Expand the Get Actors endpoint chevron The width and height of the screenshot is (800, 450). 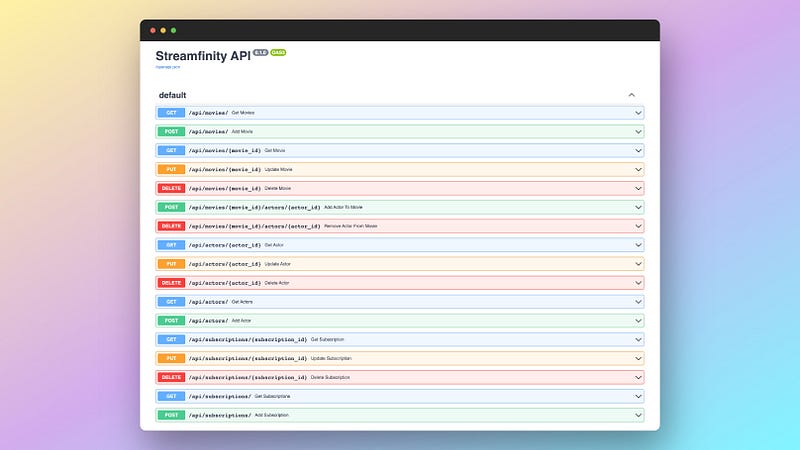638,302
